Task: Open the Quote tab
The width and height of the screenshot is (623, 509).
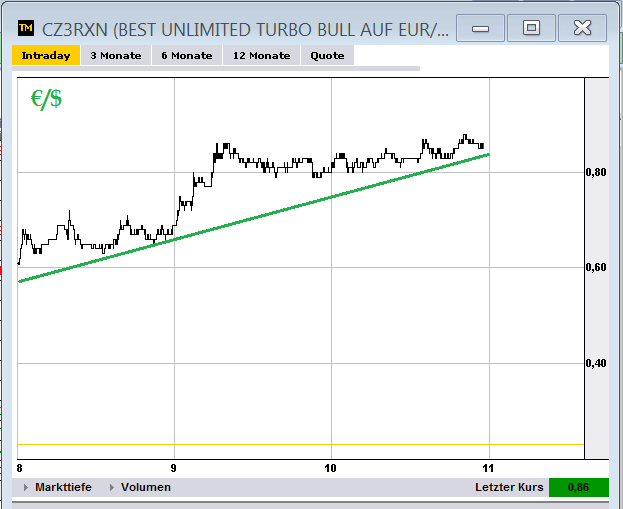Action: coord(327,56)
